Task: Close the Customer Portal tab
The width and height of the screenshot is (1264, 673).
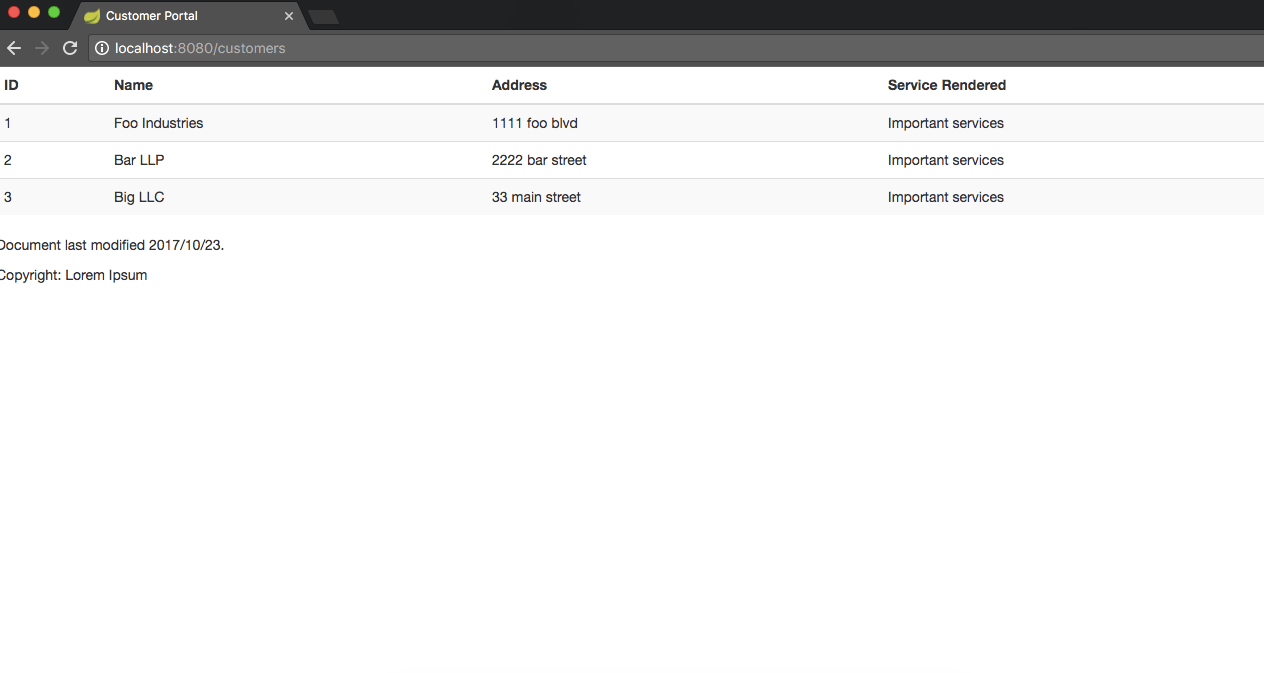Action: [289, 16]
